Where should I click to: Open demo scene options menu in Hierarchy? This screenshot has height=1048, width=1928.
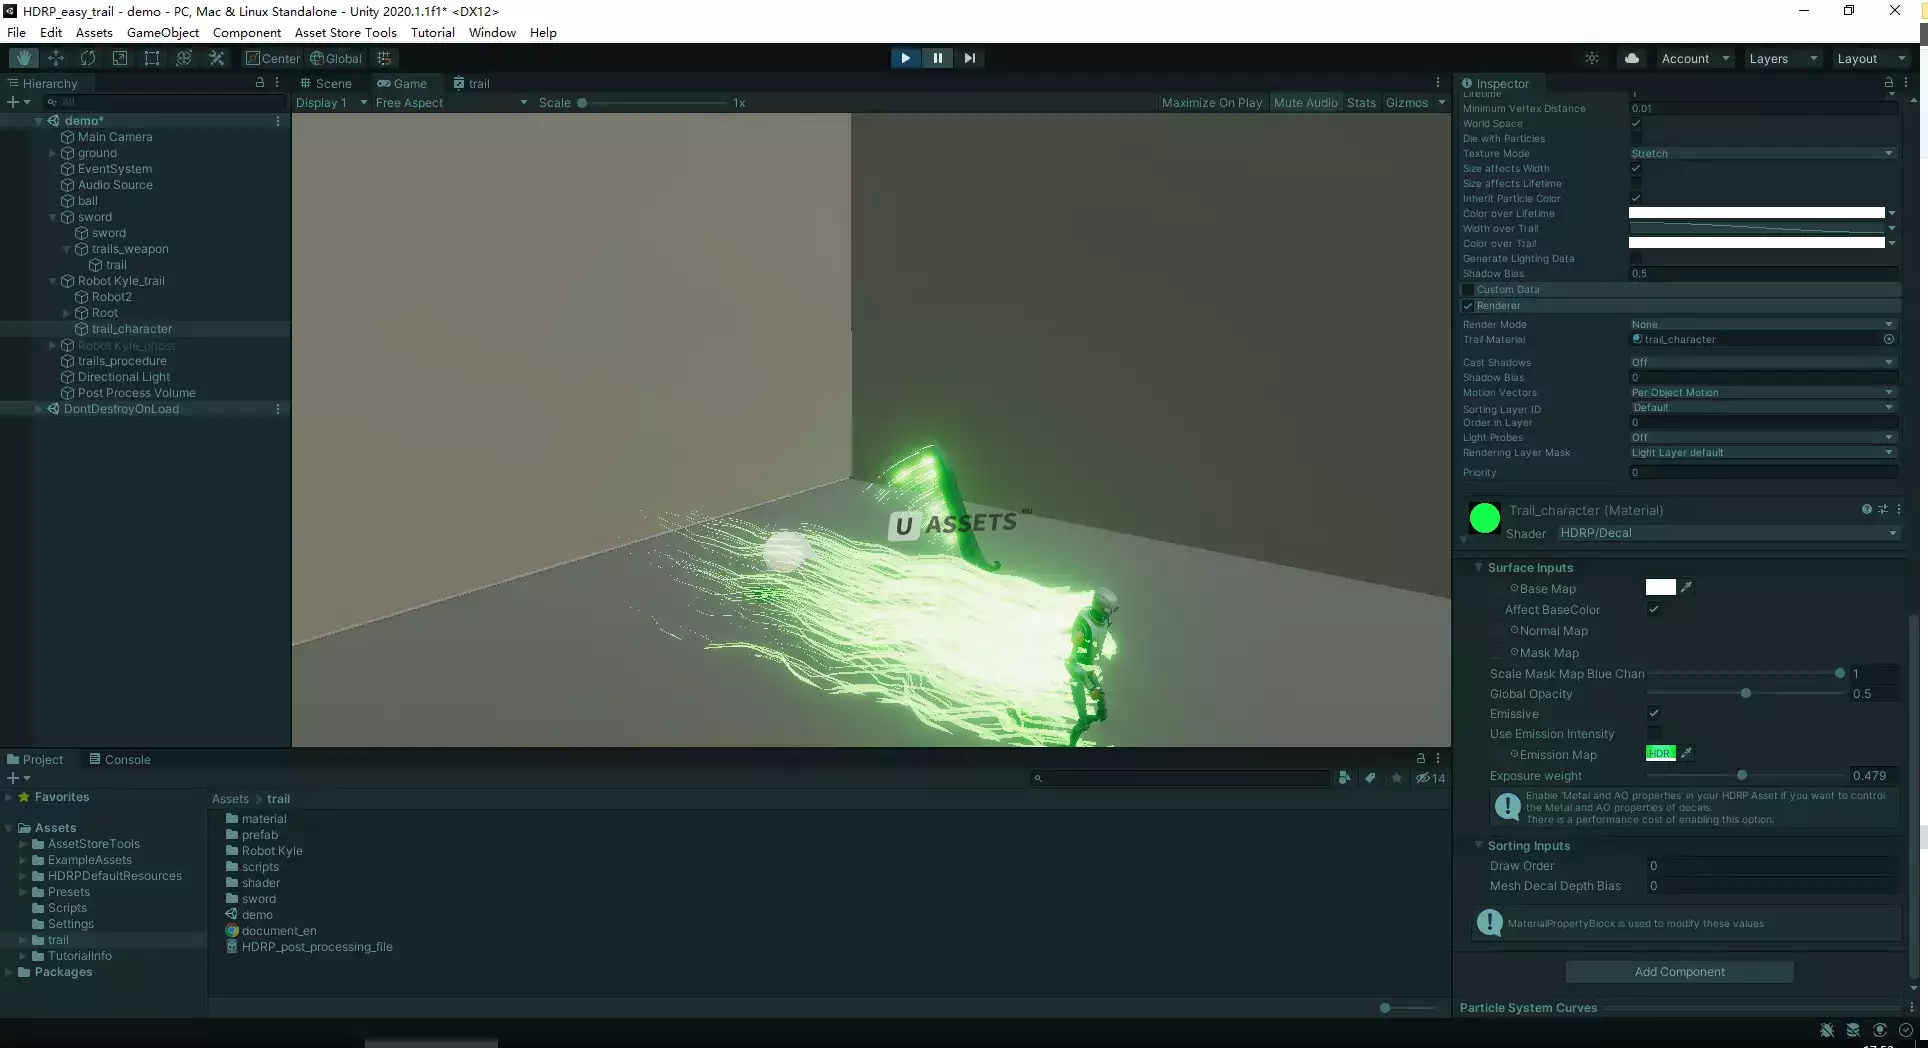[278, 121]
